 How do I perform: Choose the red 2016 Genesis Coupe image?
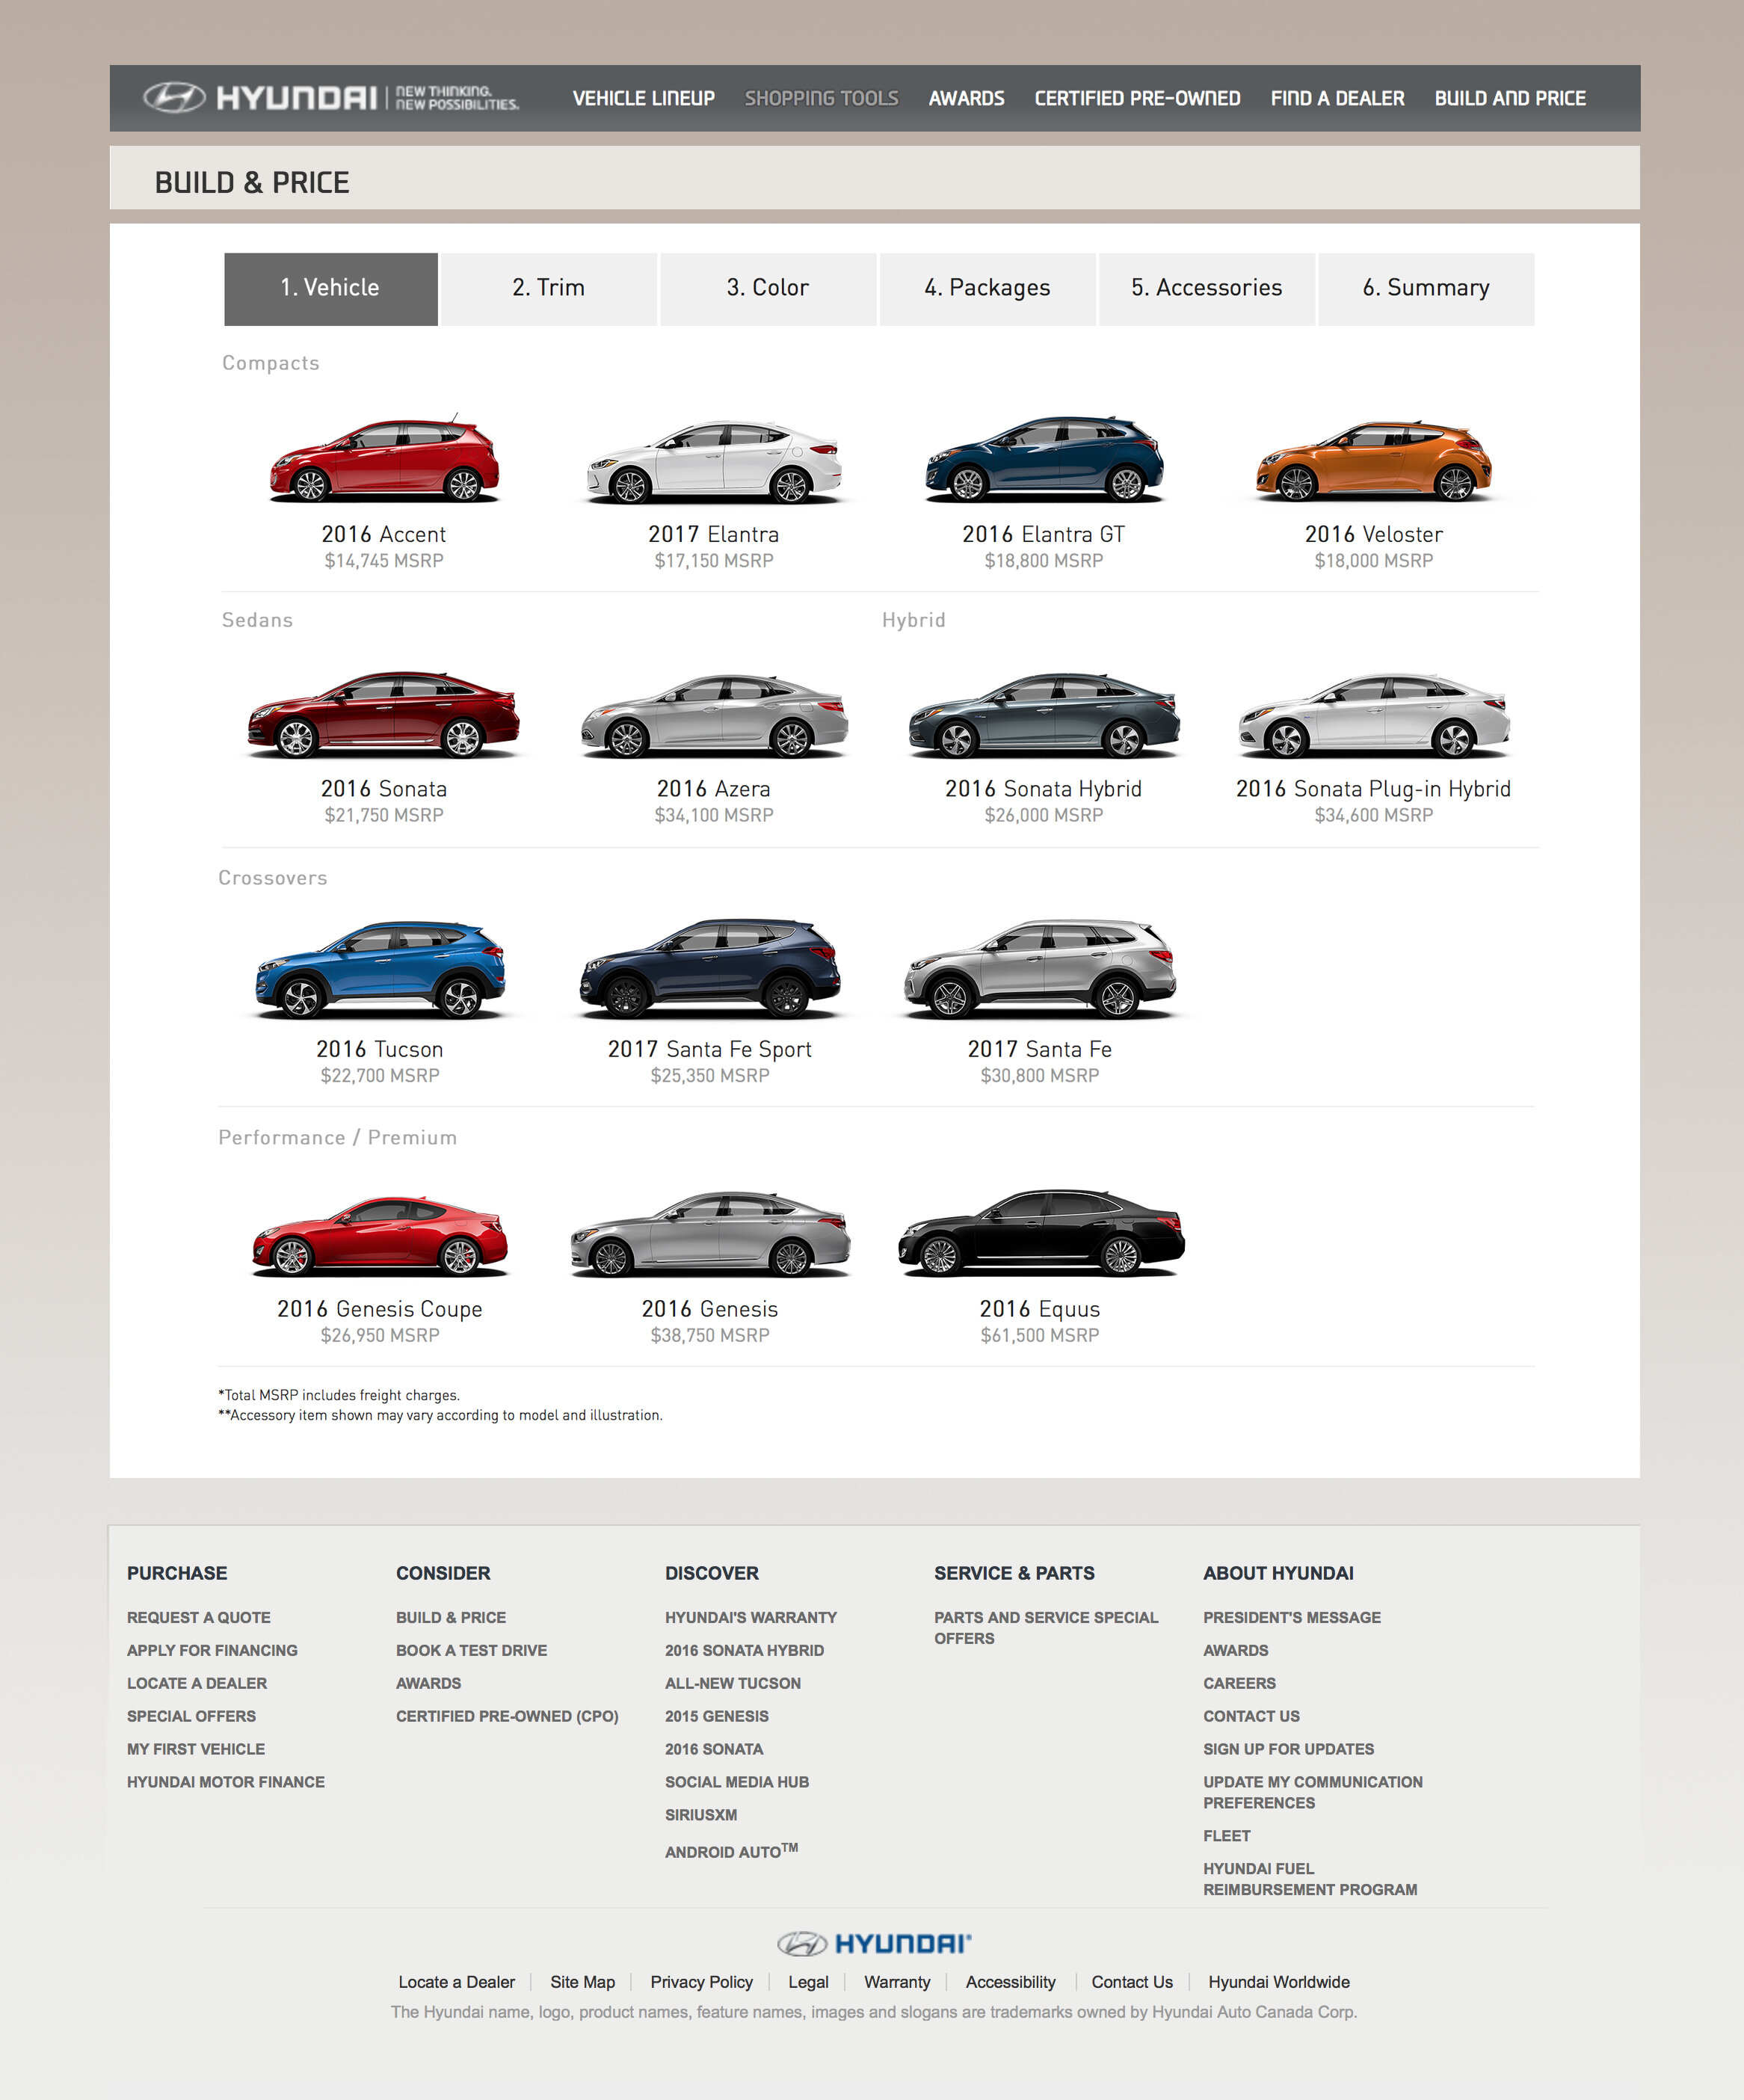(x=380, y=1236)
